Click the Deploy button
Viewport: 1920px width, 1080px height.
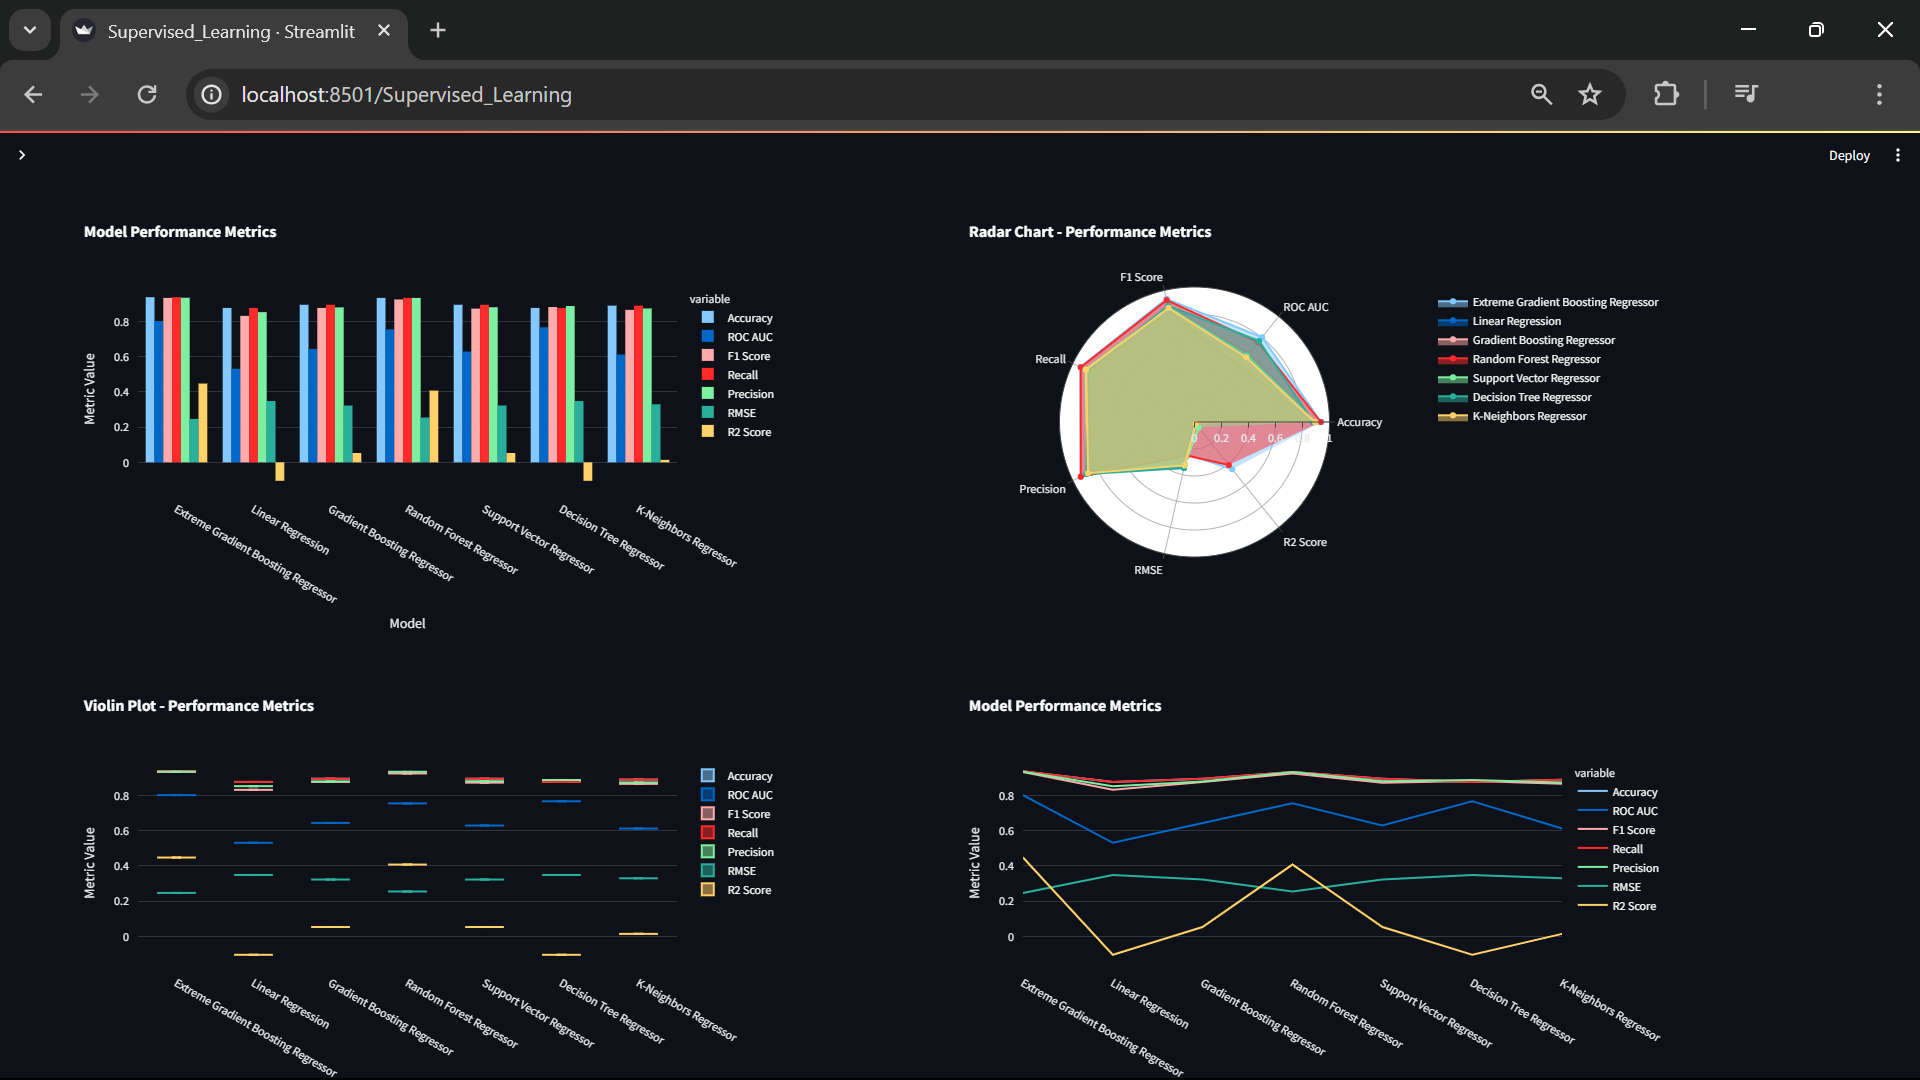pyautogui.click(x=1849, y=155)
